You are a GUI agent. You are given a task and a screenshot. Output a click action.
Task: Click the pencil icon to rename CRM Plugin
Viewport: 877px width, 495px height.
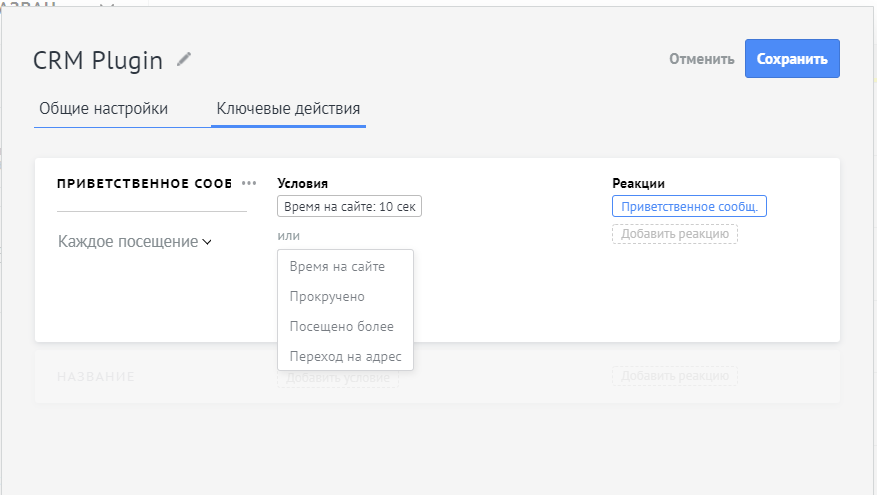coord(183,60)
